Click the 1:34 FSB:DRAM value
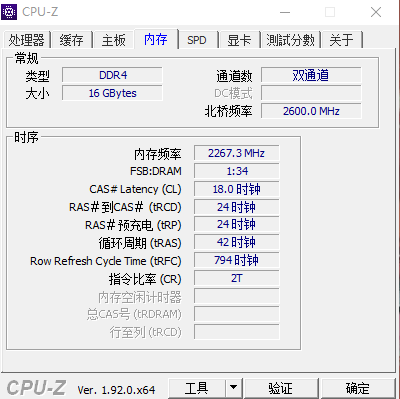This screenshot has width=400, height=399. click(236, 171)
